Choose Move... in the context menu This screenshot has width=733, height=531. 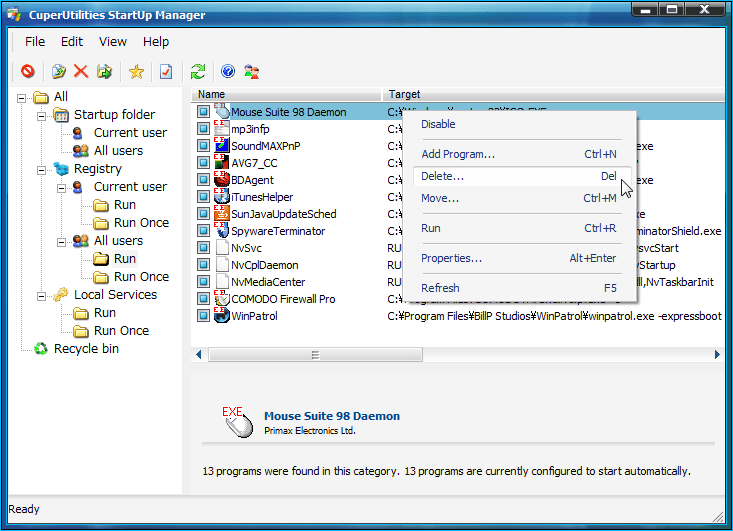coord(519,198)
